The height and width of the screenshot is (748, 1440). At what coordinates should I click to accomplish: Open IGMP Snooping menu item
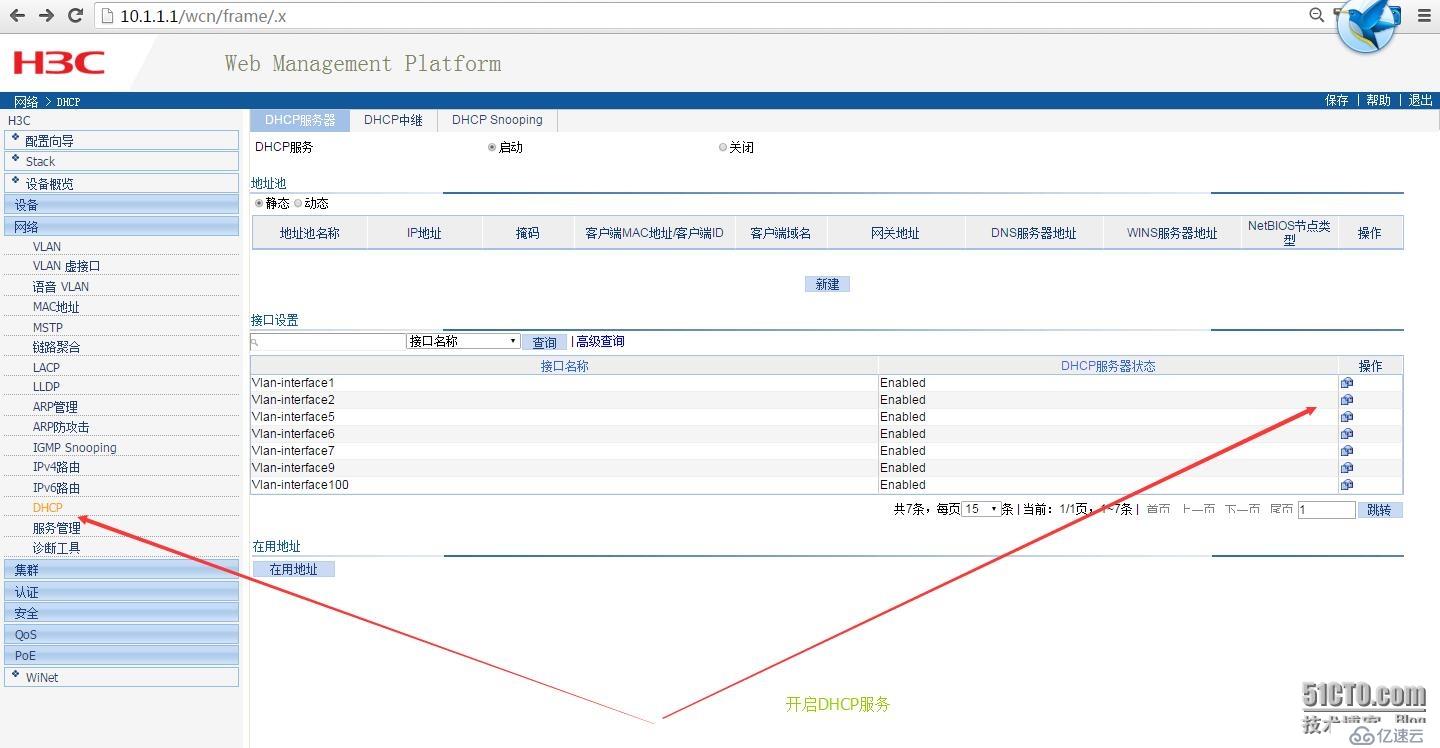[75, 447]
